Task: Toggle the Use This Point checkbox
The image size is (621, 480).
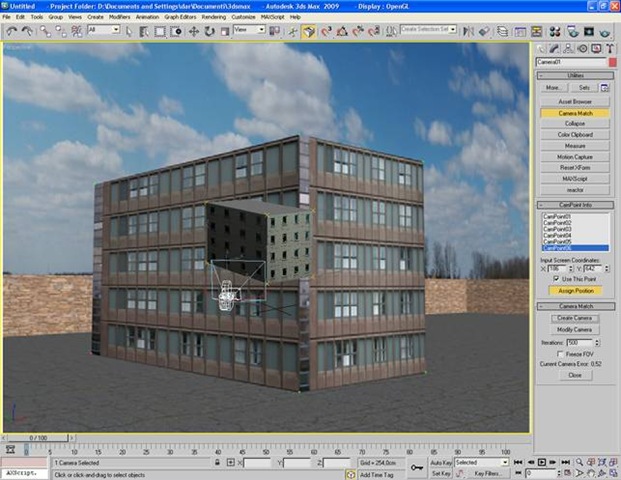Action: coord(555,278)
